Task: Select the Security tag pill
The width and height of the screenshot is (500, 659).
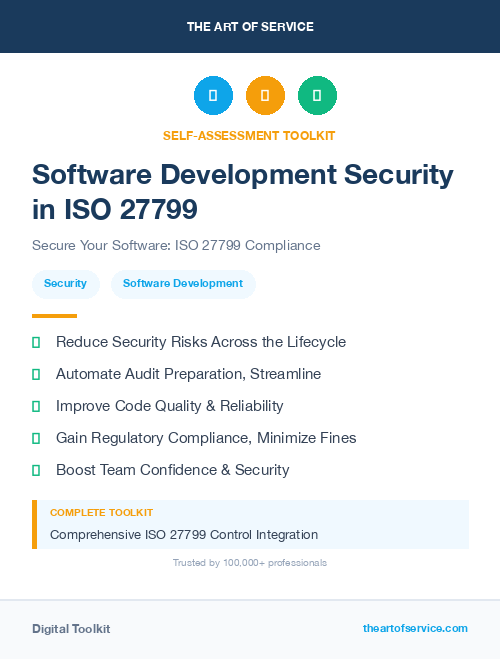Action: [66, 284]
